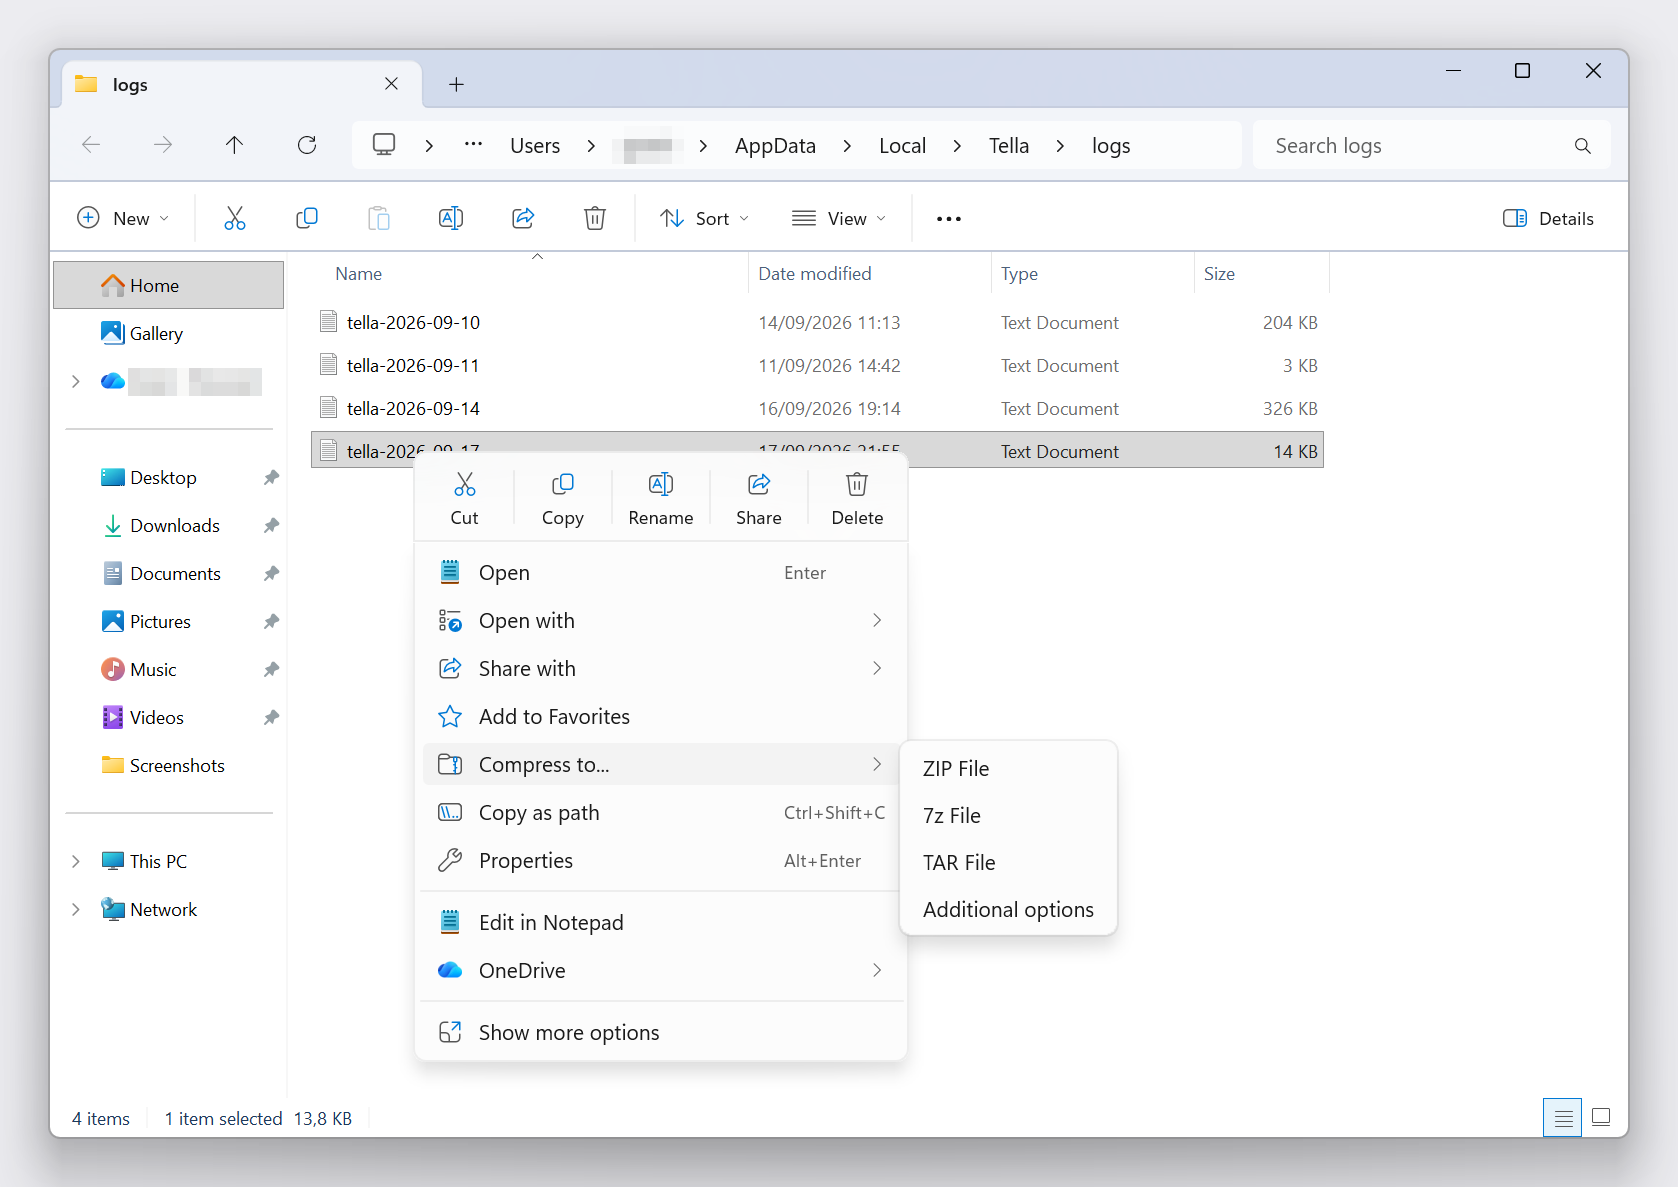Click Show more options
Screen dimensions: 1678x1187
coord(661,1033)
